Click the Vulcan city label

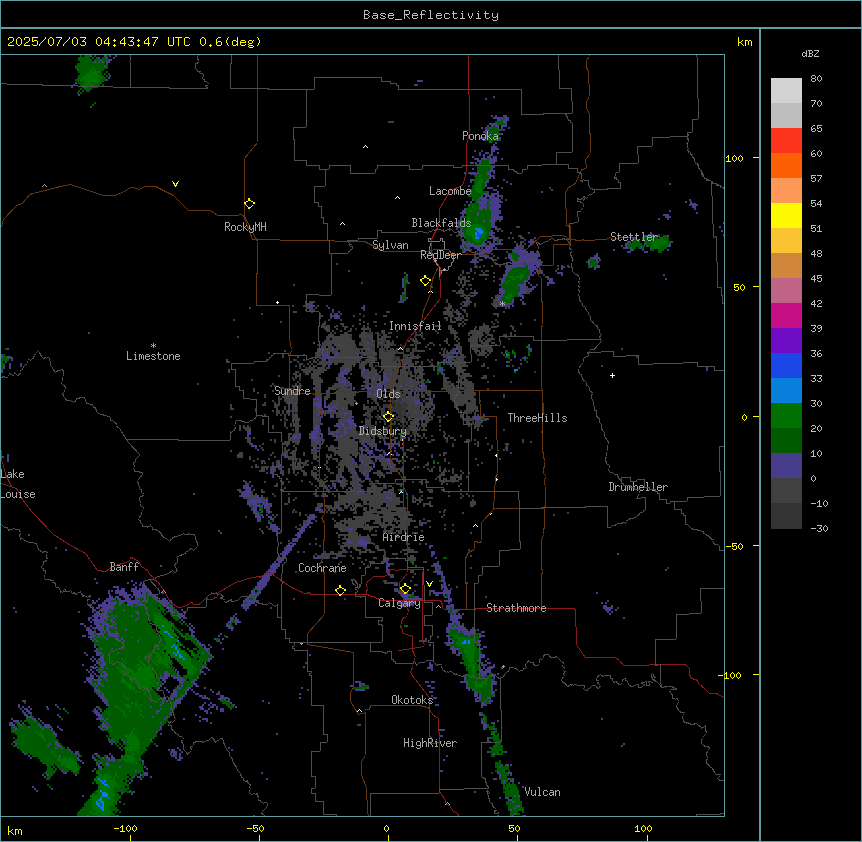542,792
